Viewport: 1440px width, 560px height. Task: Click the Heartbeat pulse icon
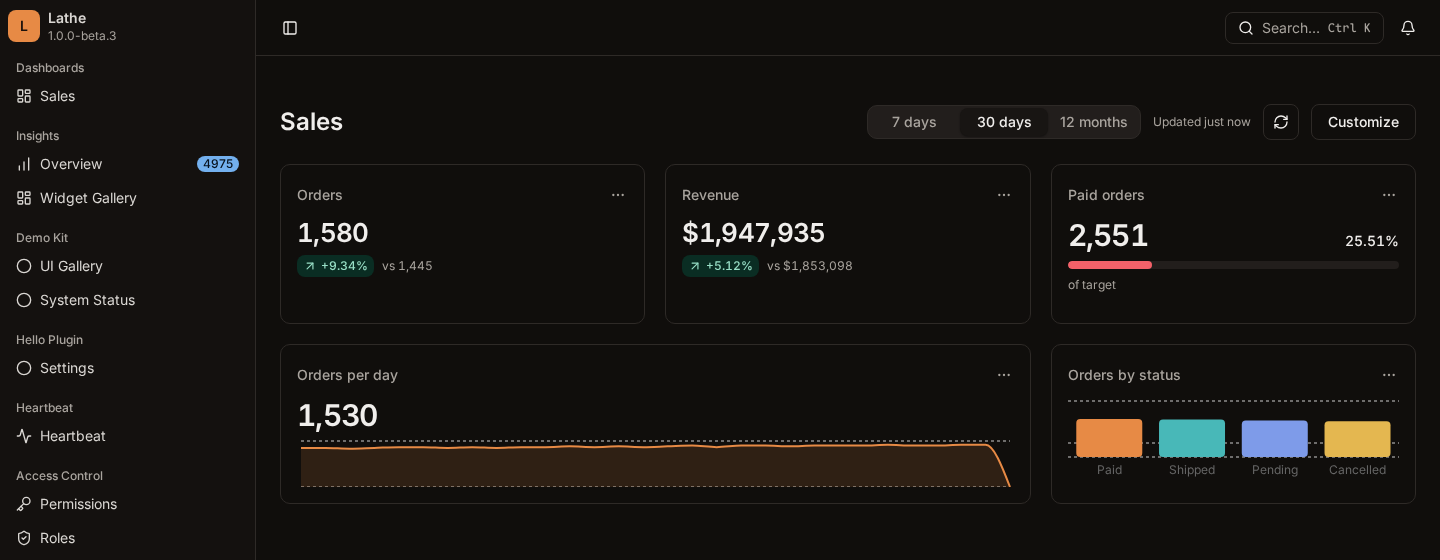[x=24, y=436]
